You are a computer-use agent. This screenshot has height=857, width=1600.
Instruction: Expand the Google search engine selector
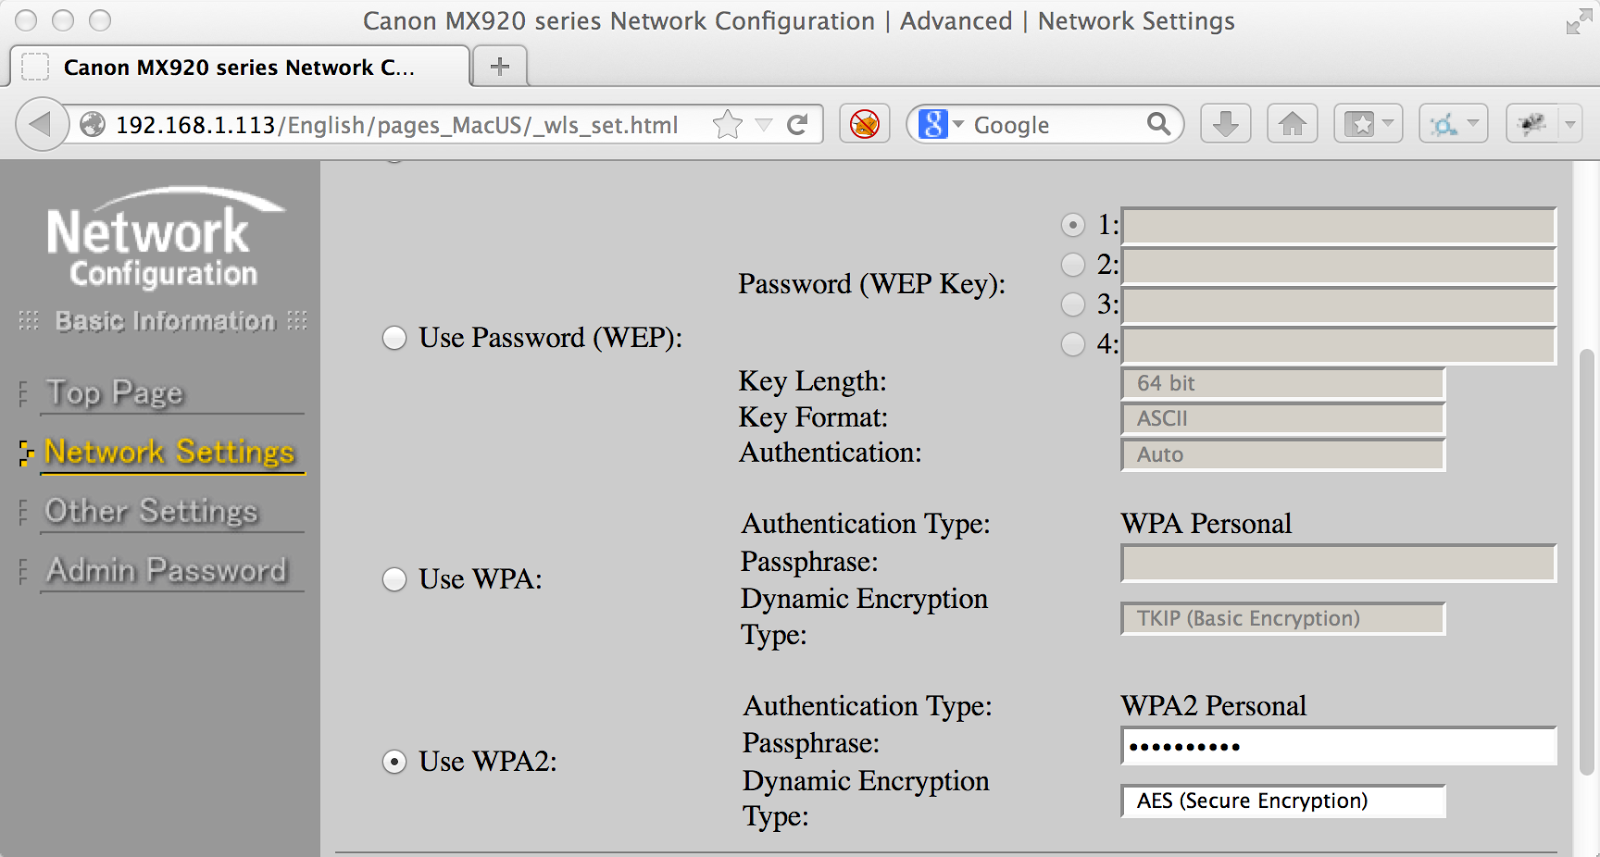click(940, 125)
